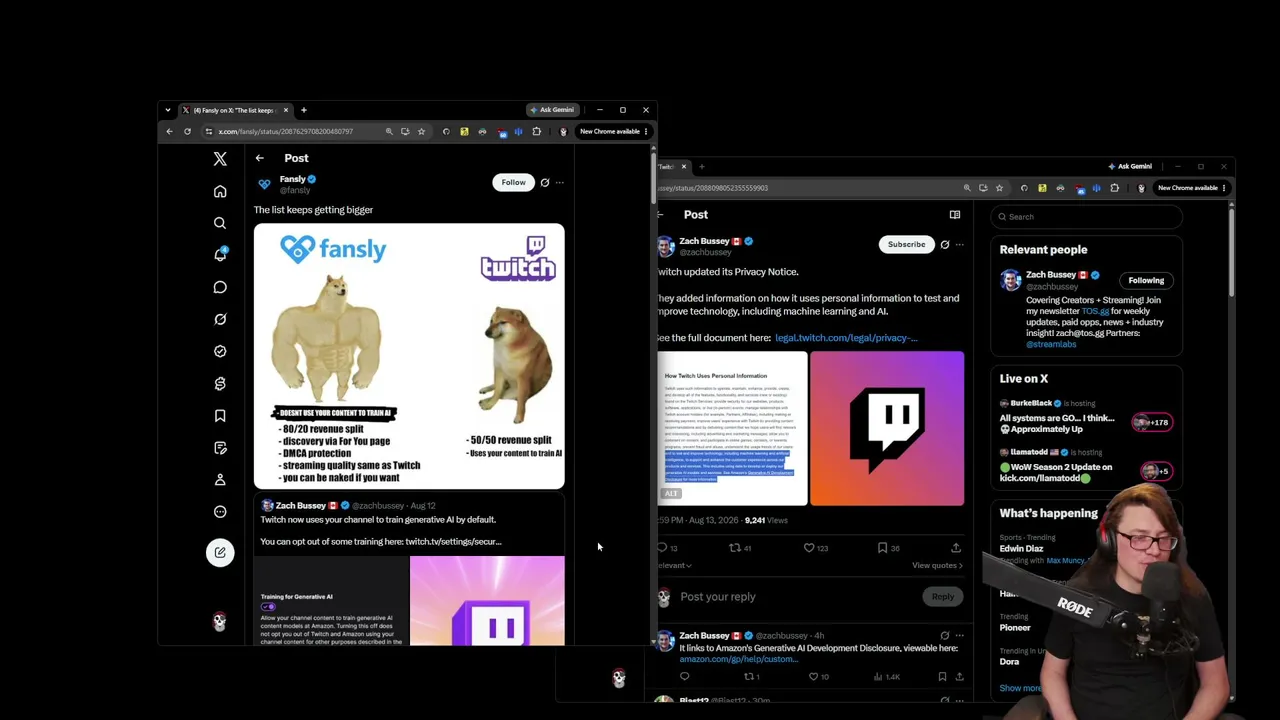This screenshot has height=720, width=1280.
Task: Open Chat messages in the X sidebar
Action: pos(220,287)
